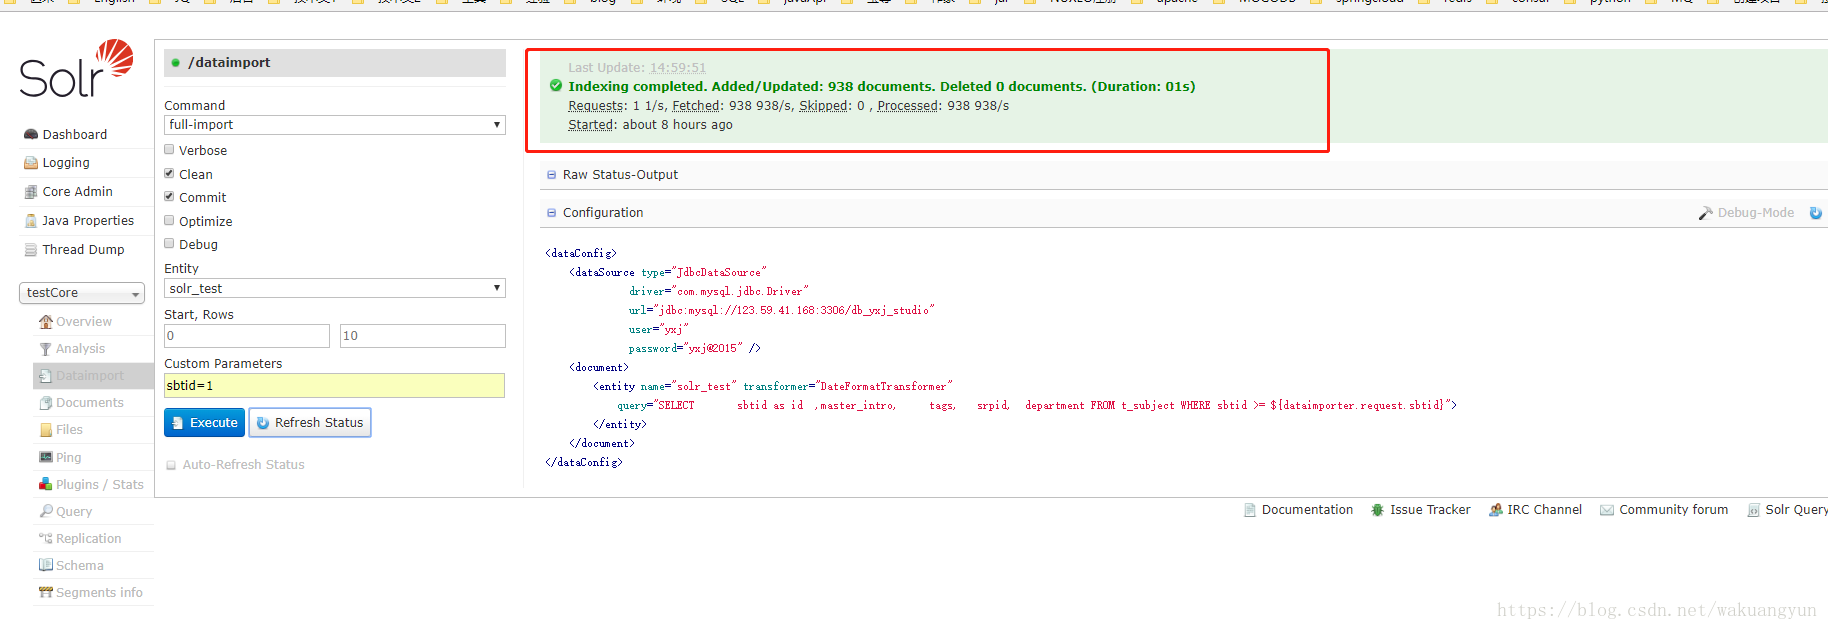
Task: Open the Solr Query Syntax link
Action: click(1796, 510)
